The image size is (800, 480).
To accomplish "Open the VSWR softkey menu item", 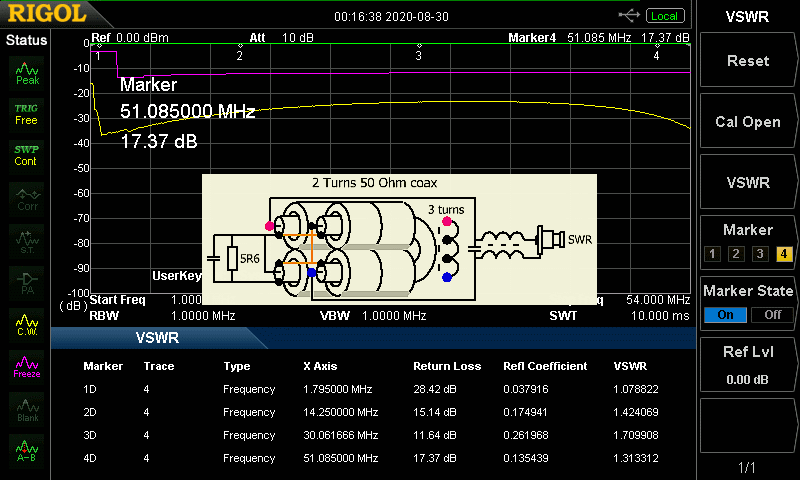I will [747, 183].
